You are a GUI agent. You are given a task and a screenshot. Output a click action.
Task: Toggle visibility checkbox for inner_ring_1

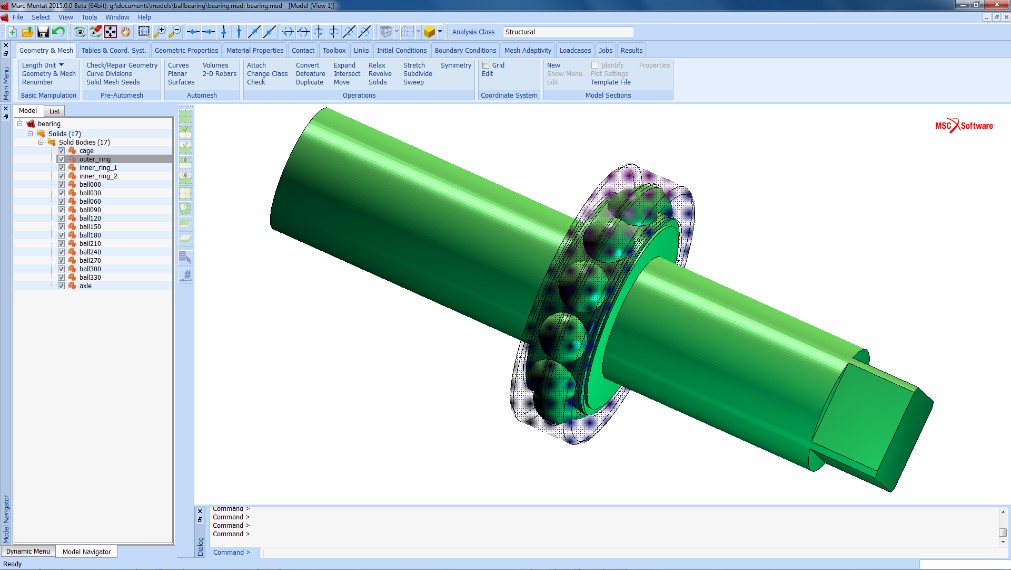pyautogui.click(x=62, y=167)
